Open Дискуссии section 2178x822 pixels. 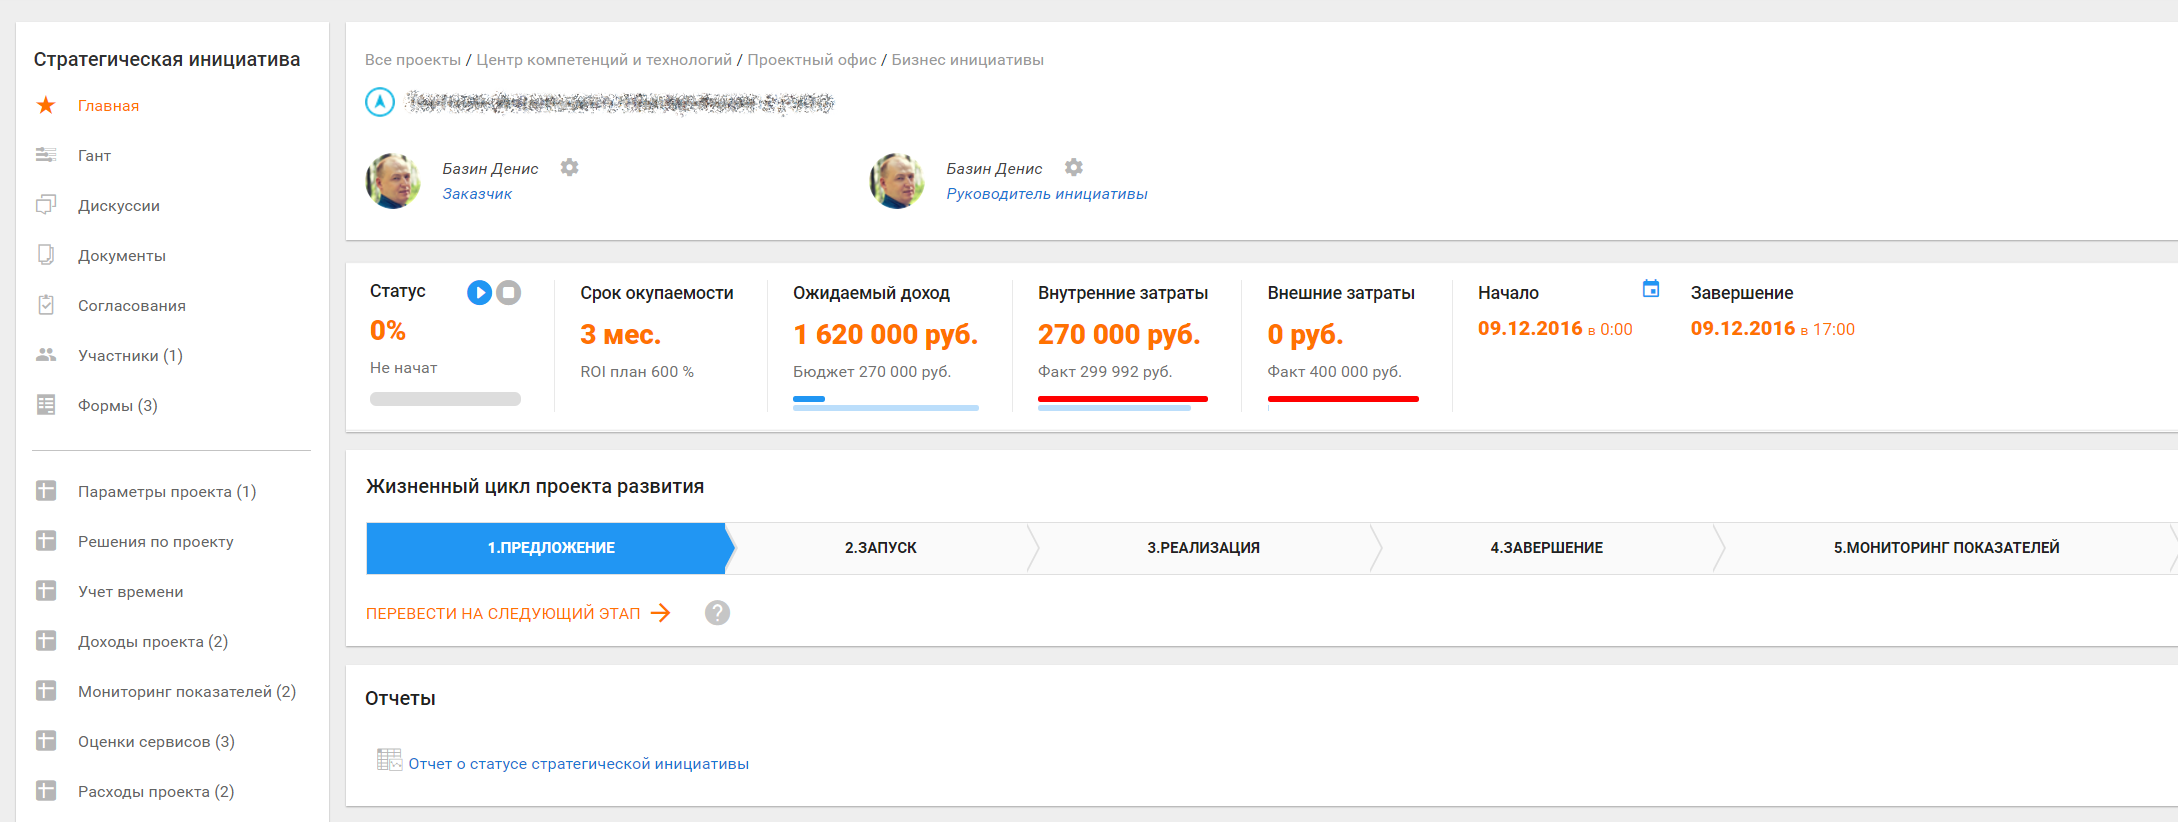coord(119,206)
